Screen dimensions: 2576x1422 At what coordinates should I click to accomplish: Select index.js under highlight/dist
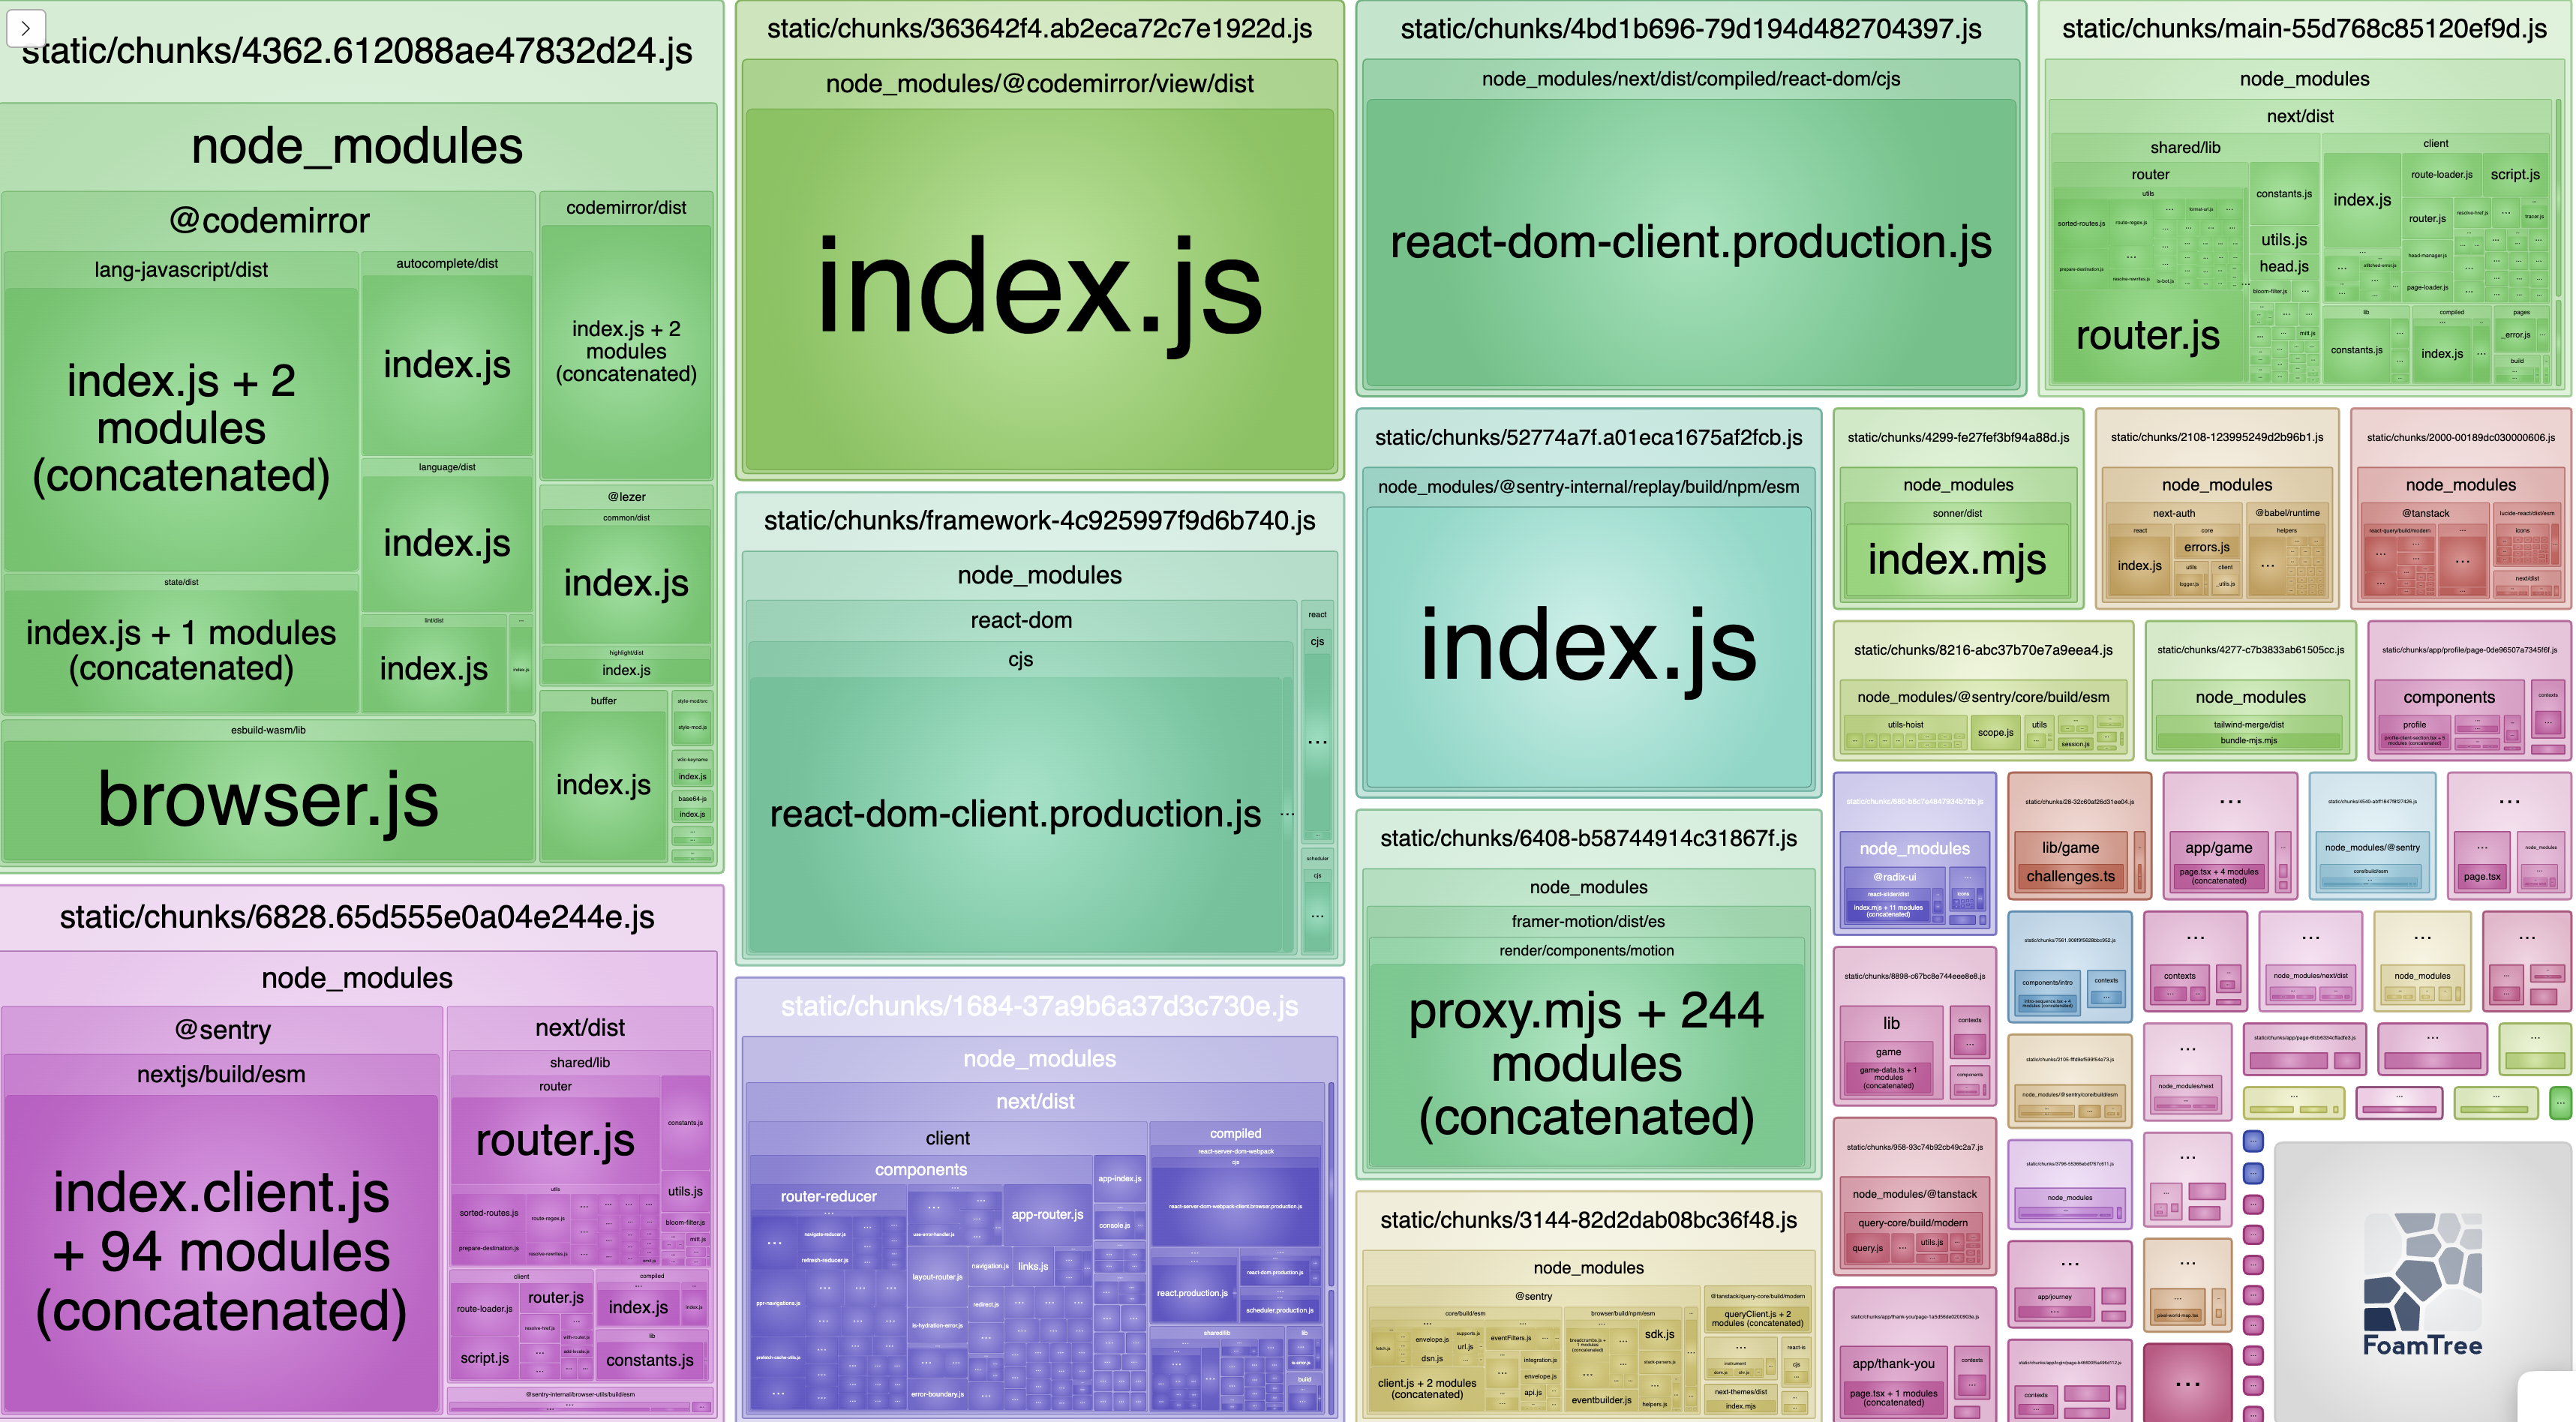coord(626,670)
